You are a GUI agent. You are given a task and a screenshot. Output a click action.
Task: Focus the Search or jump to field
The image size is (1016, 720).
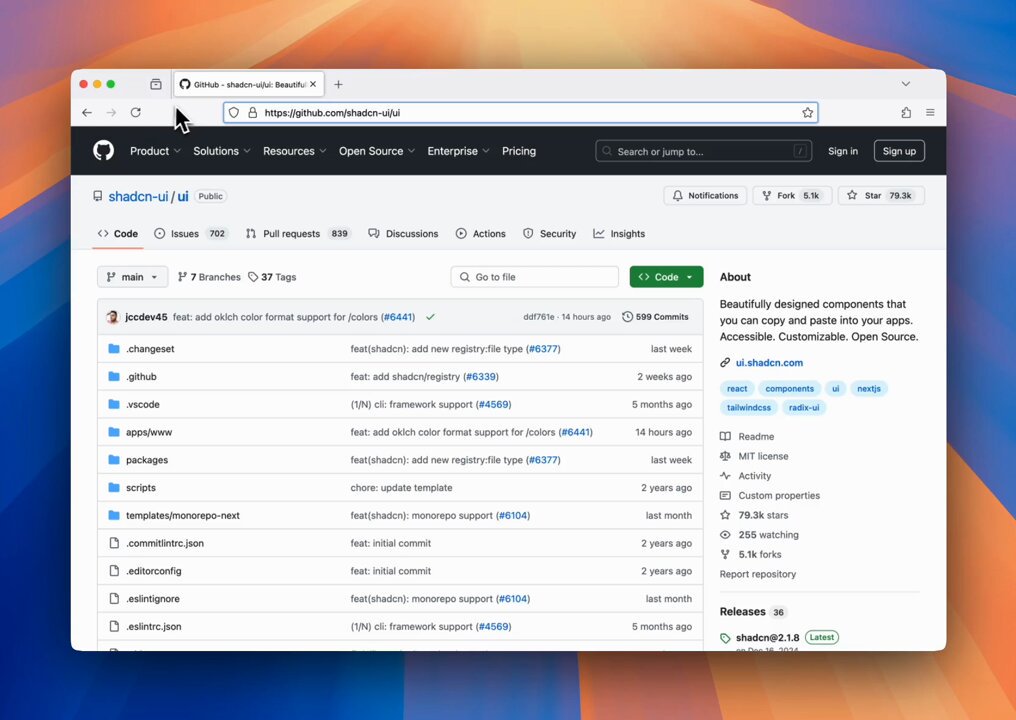703,151
